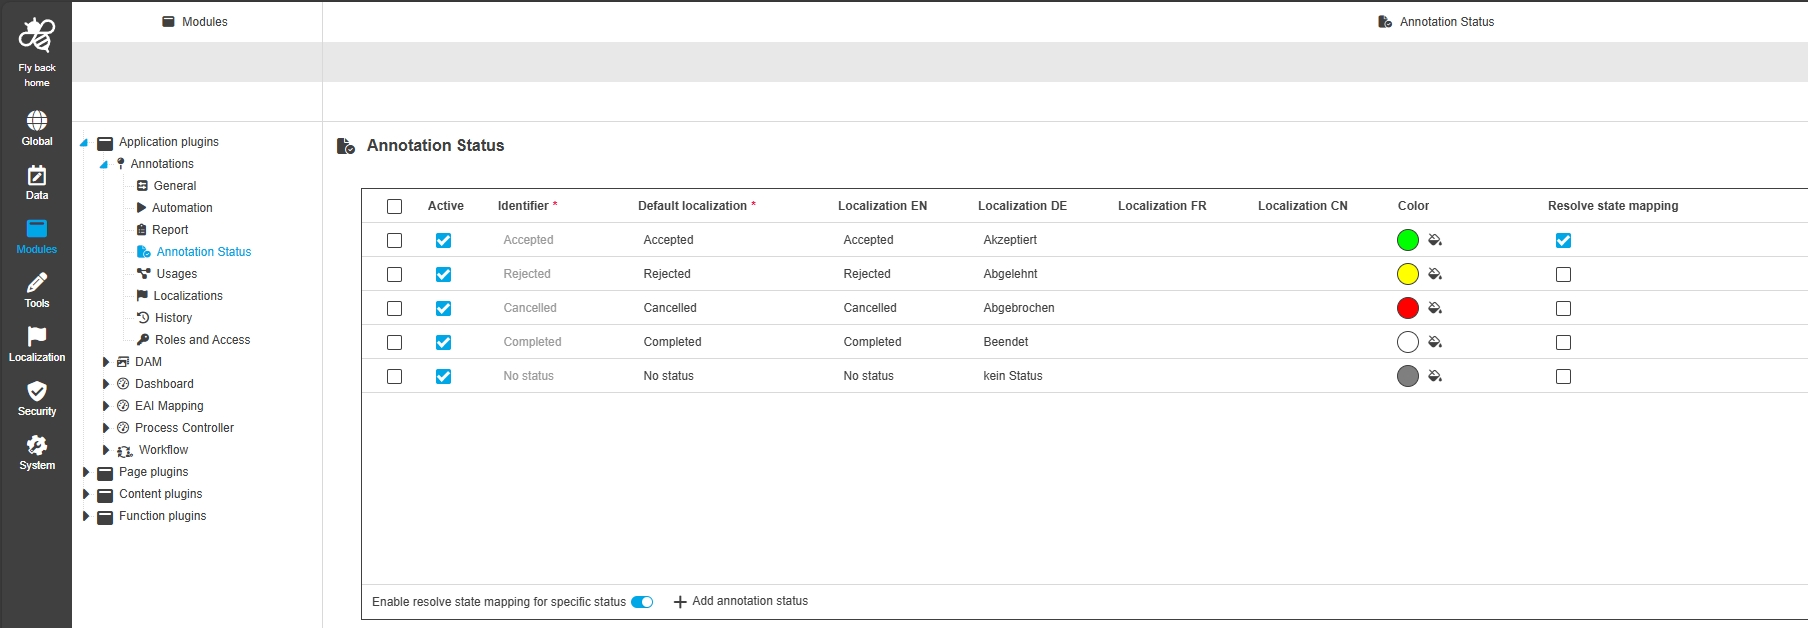Expand the Page plugins folder
This screenshot has width=1808, height=628.
(x=86, y=472)
